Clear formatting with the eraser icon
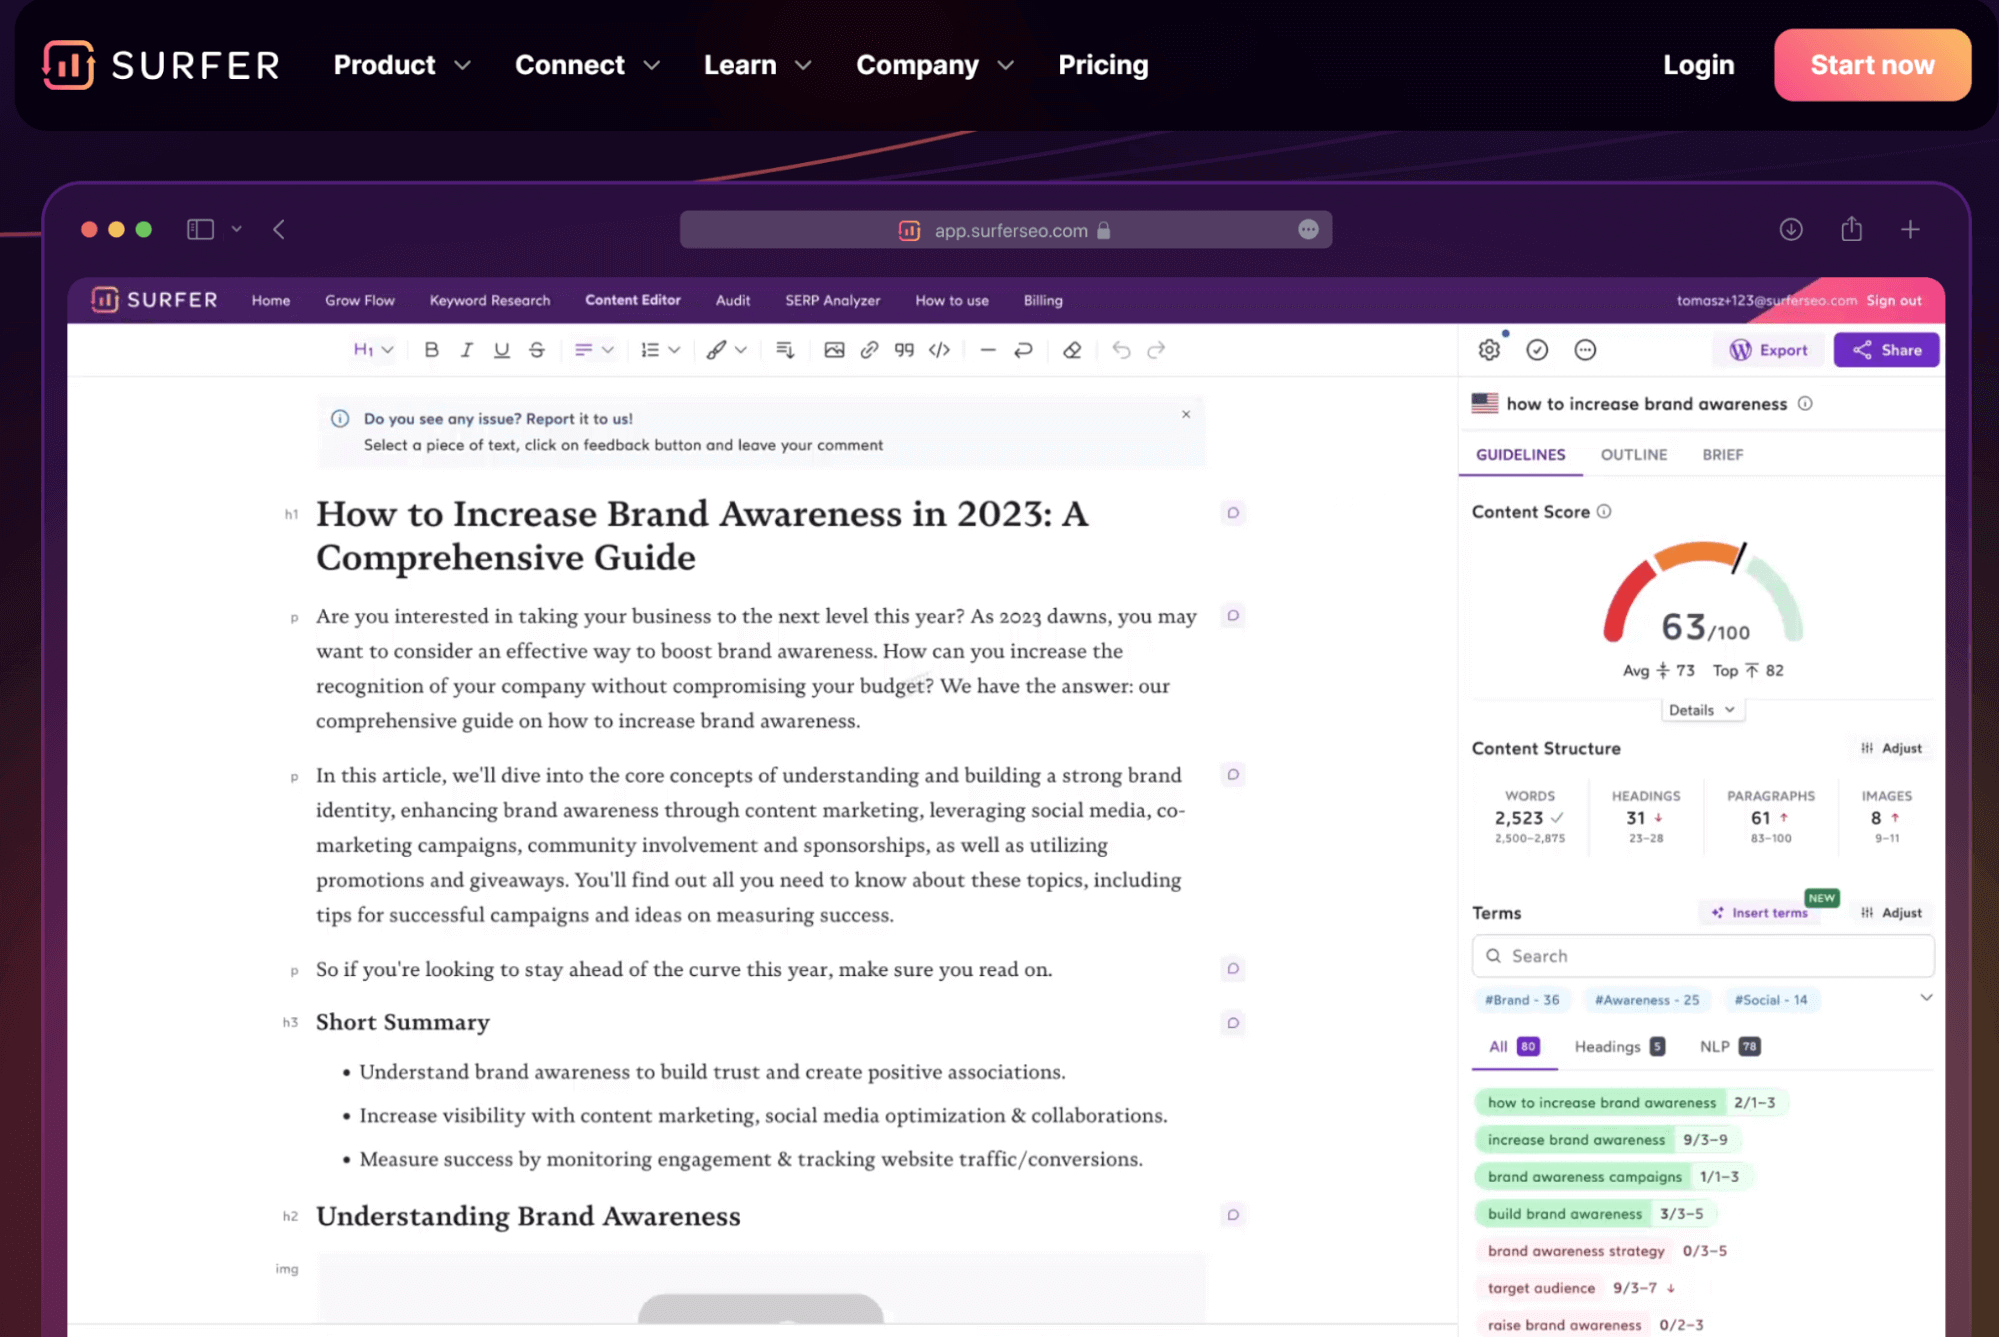The height and width of the screenshot is (1338, 1999). pos(1072,350)
